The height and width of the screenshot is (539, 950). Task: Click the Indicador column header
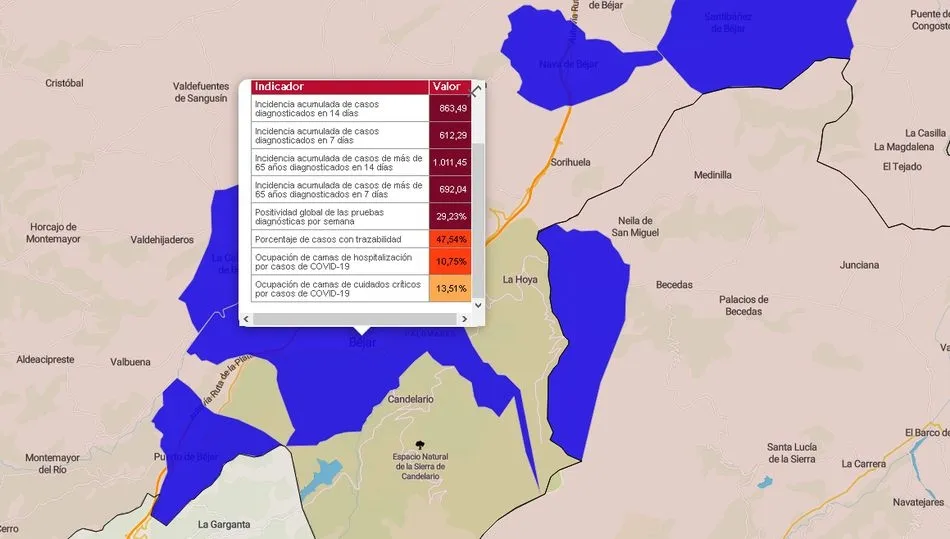[340, 87]
